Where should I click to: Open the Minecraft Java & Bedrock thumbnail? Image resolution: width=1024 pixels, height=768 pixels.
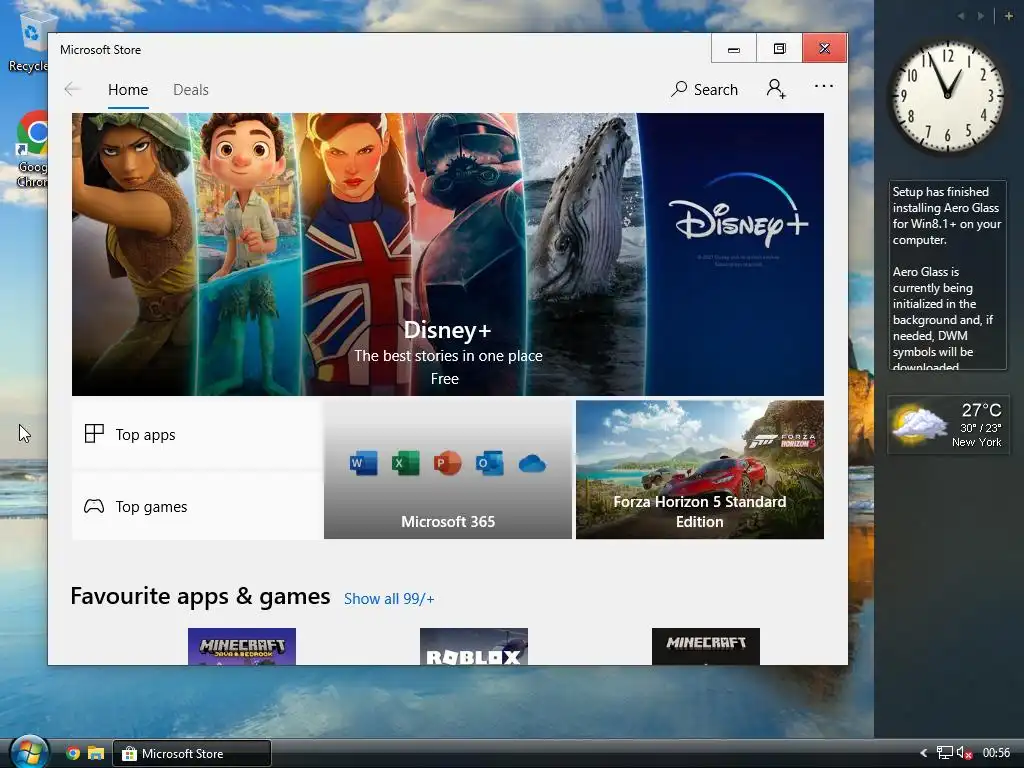click(242, 647)
